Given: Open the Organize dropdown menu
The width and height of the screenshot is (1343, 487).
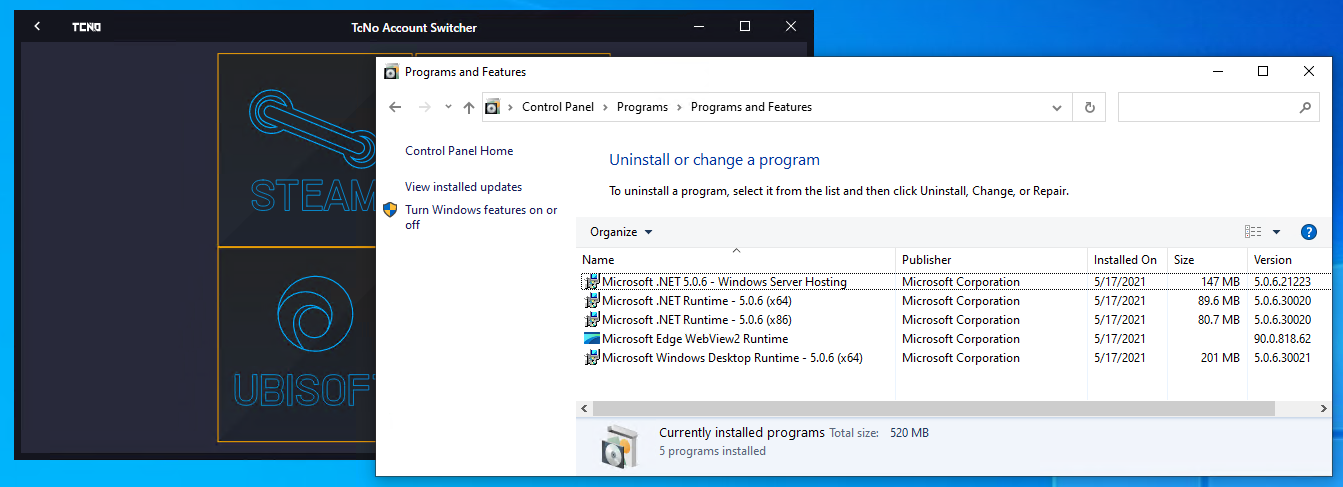Looking at the screenshot, I should click(x=621, y=232).
